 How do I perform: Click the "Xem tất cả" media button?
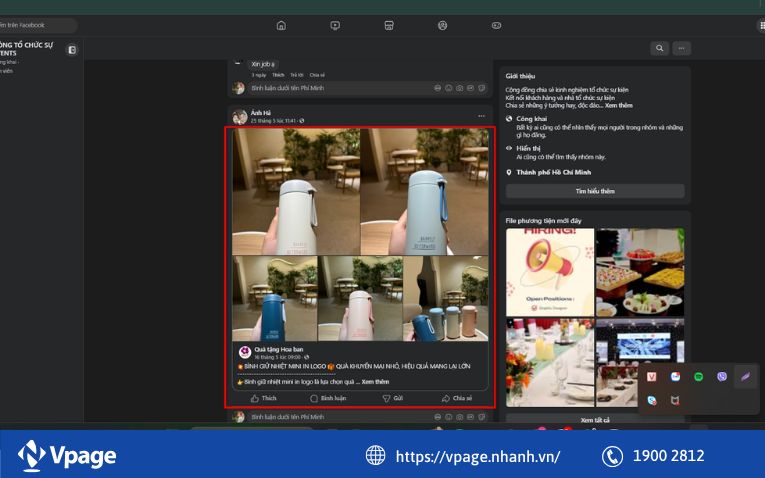(595, 419)
